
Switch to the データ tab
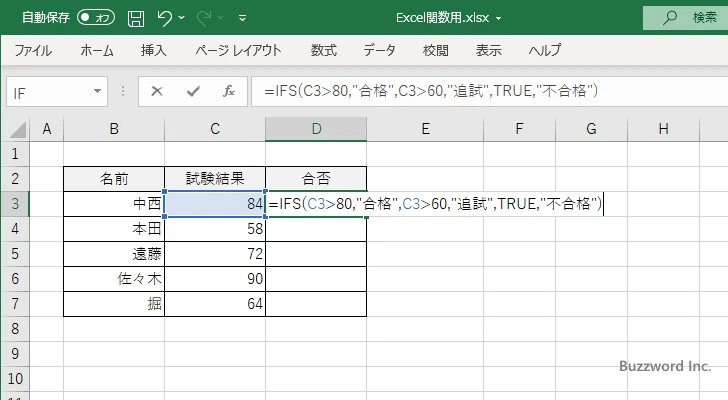pos(379,50)
